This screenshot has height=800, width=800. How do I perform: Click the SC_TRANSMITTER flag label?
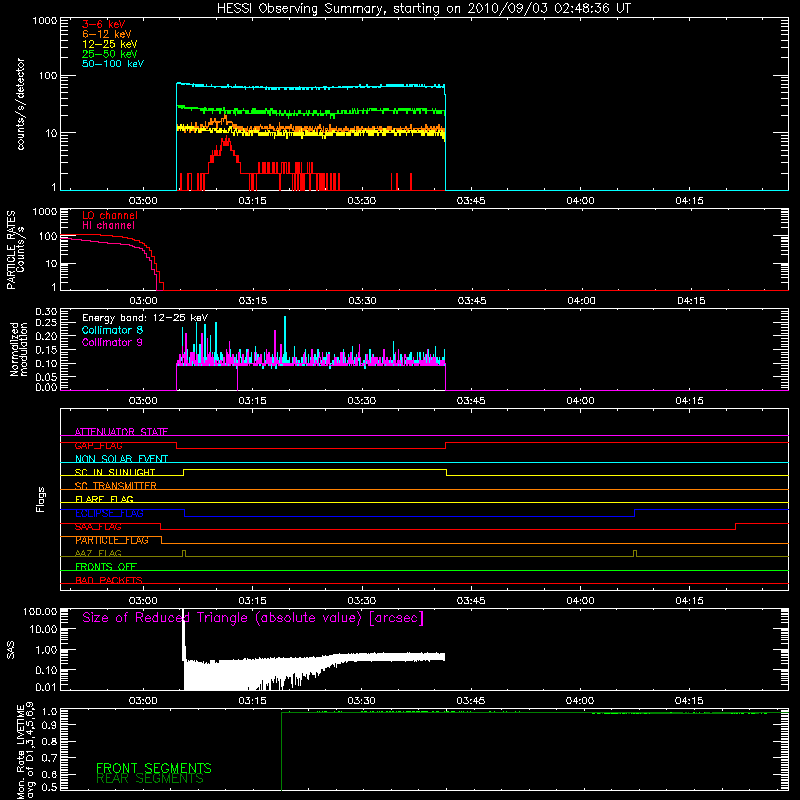(x=115, y=485)
